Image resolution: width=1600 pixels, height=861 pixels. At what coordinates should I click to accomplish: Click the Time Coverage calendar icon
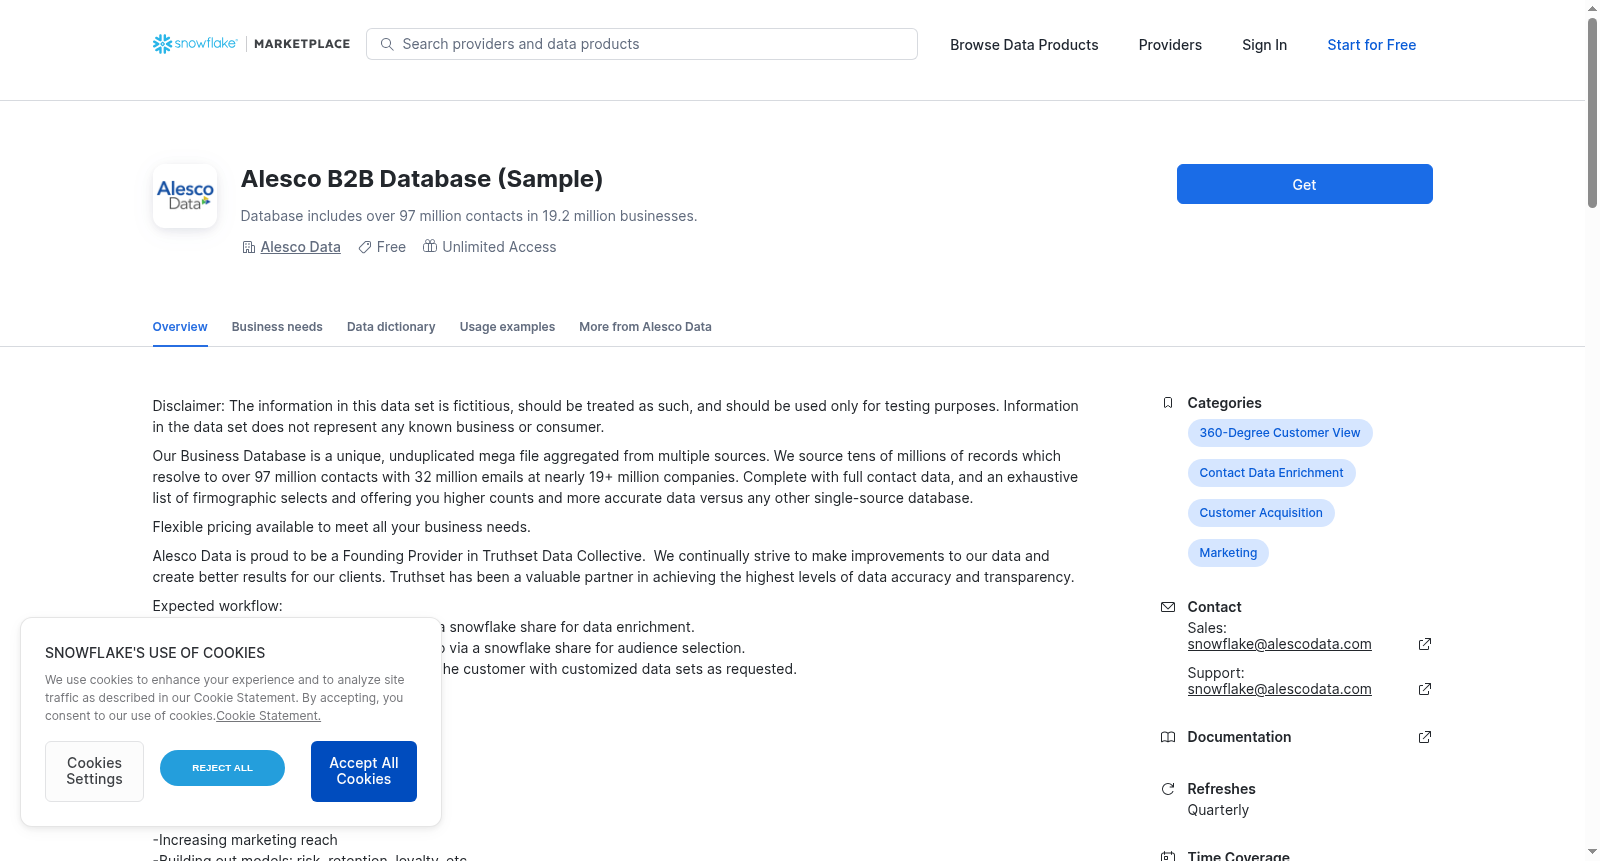[x=1168, y=856]
